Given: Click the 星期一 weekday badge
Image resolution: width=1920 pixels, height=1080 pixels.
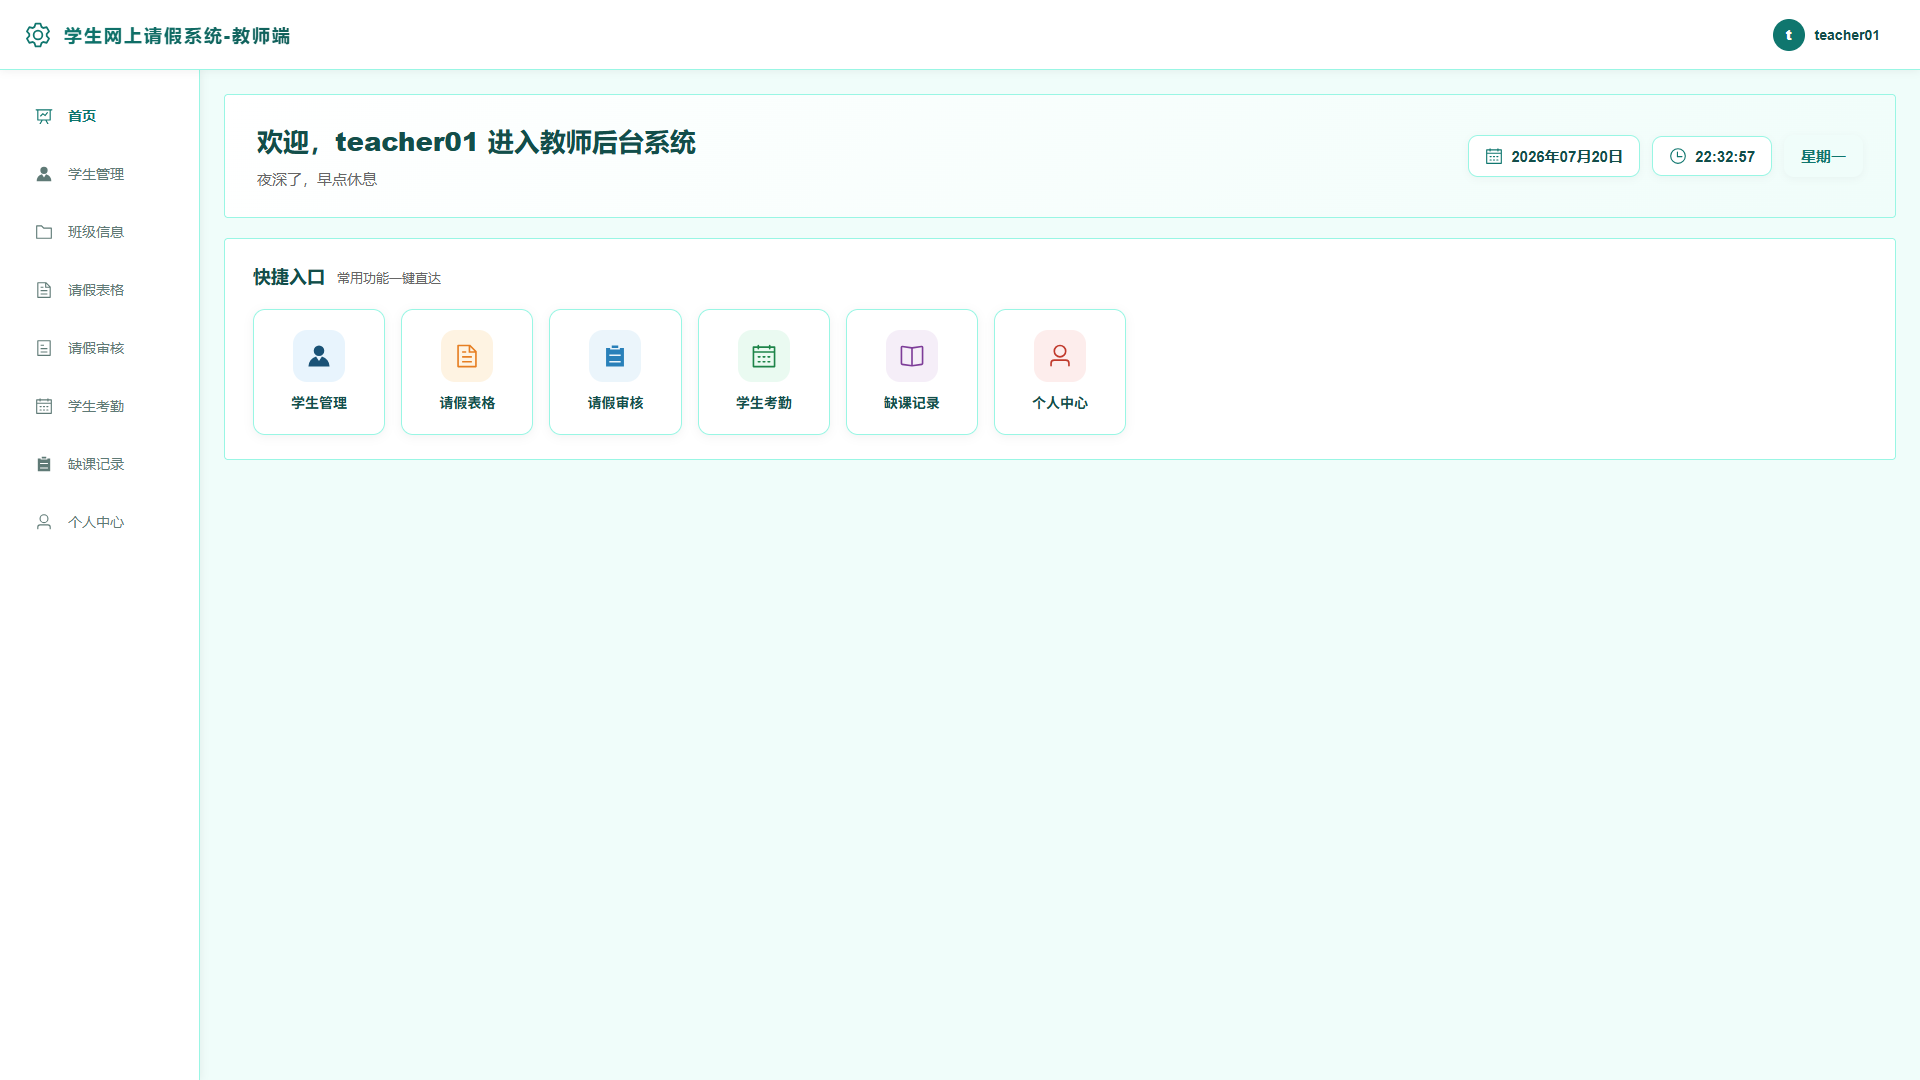Looking at the screenshot, I should pos(1823,156).
